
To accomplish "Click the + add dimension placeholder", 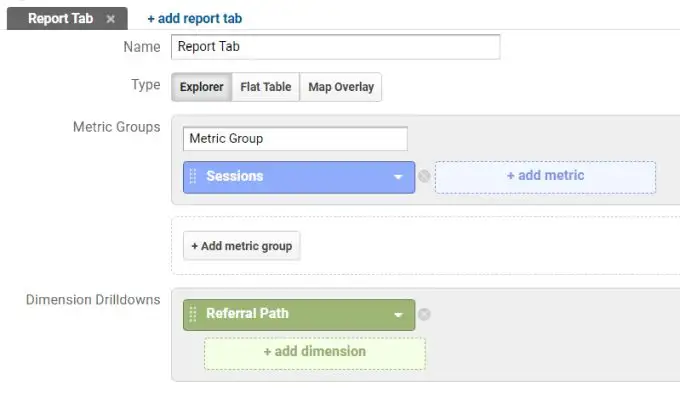I will pyautogui.click(x=314, y=353).
